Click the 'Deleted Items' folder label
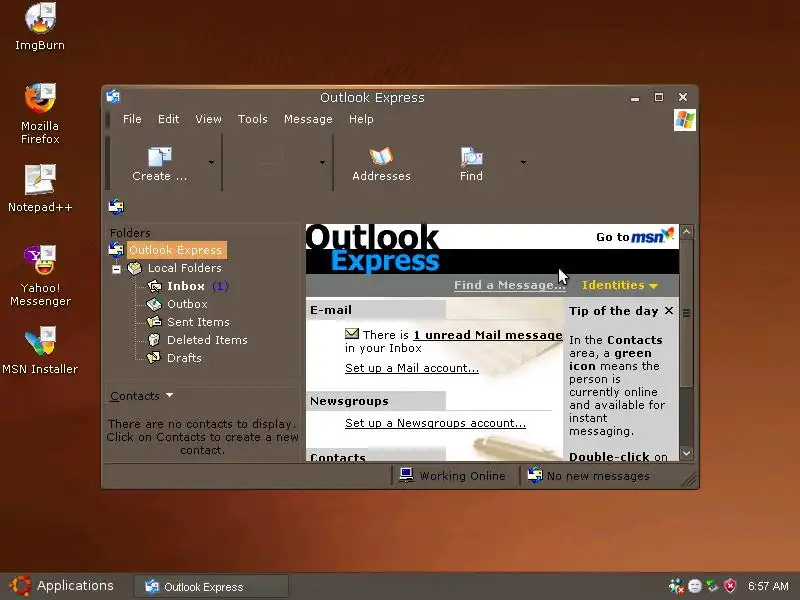Screen dimensions: 800x600 (207, 340)
